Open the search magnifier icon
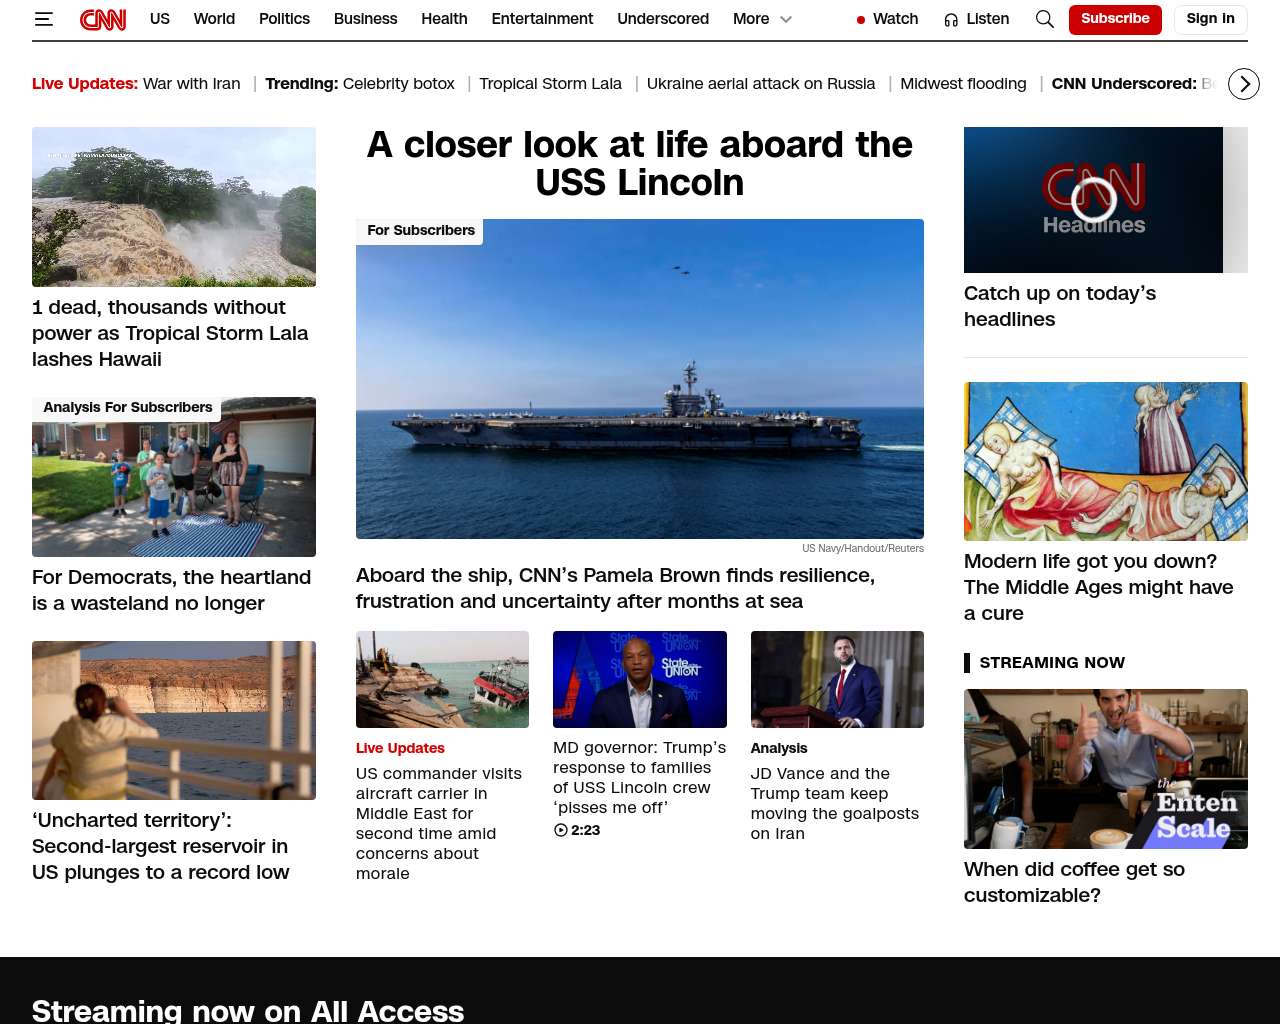This screenshot has height=1024, width=1280. 1045,19
